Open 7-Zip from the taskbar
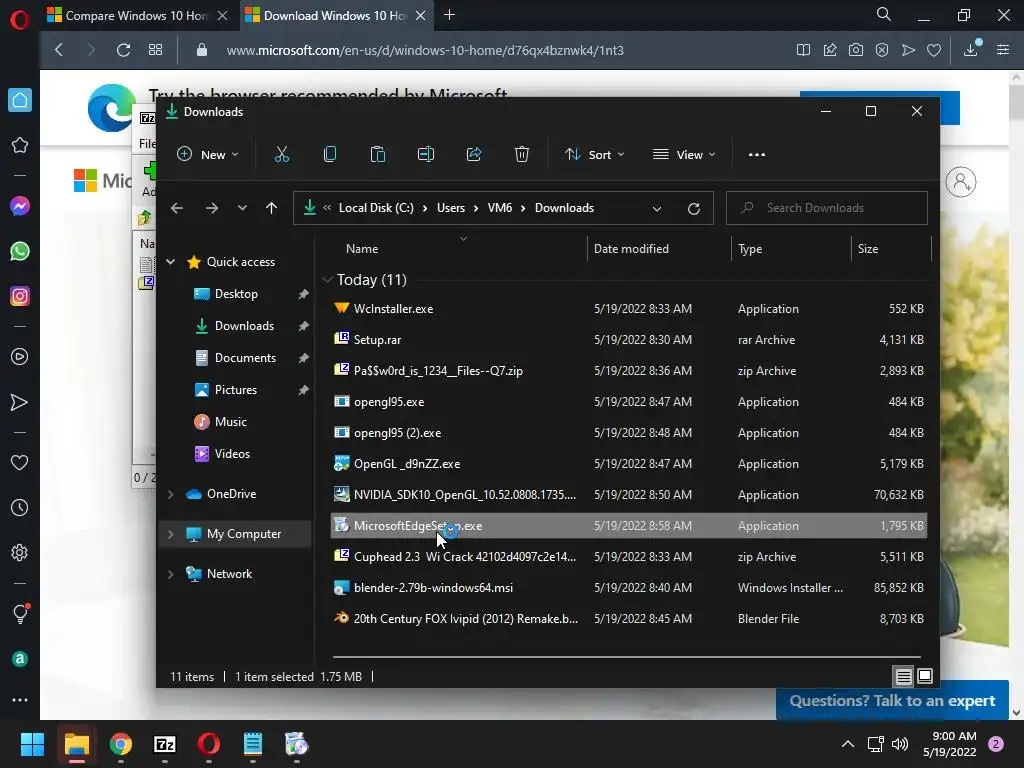The image size is (1024, 768). [x=165, y=744]
